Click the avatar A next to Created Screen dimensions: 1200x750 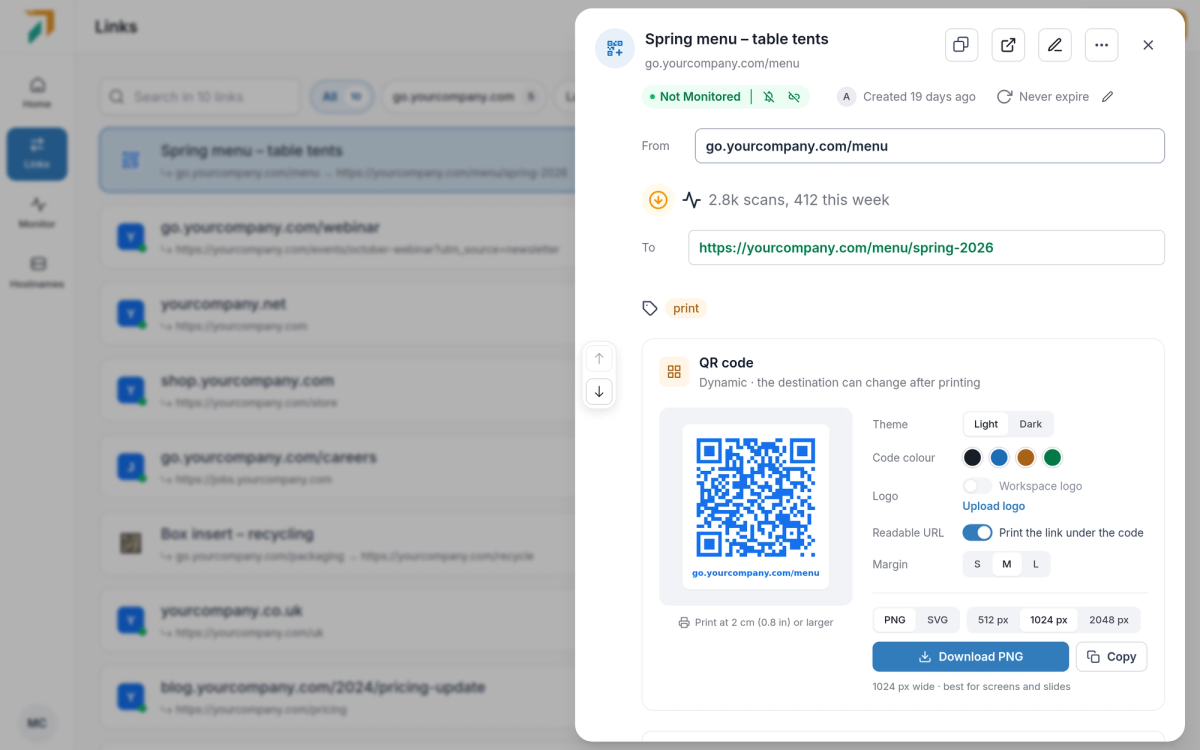(847, 97)
